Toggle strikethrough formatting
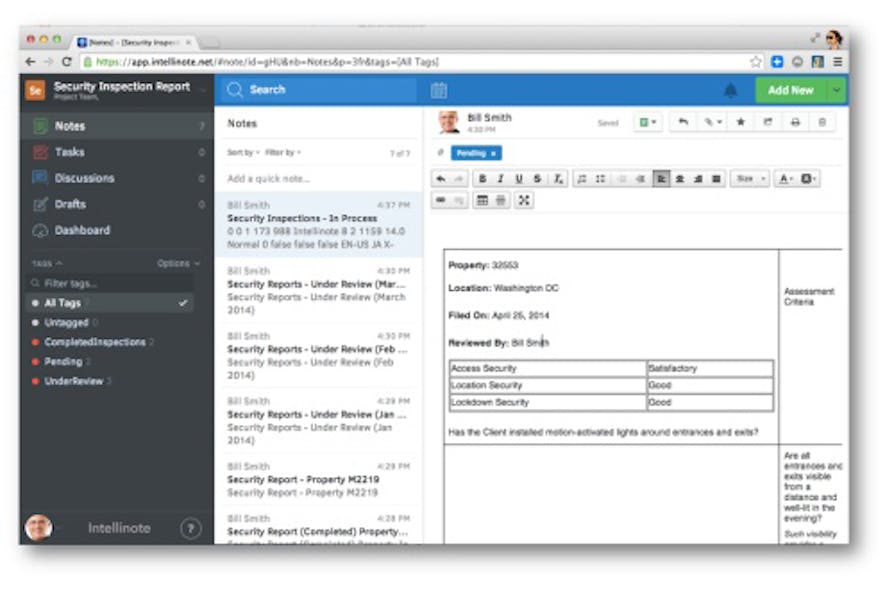 (x=537, y=179)
